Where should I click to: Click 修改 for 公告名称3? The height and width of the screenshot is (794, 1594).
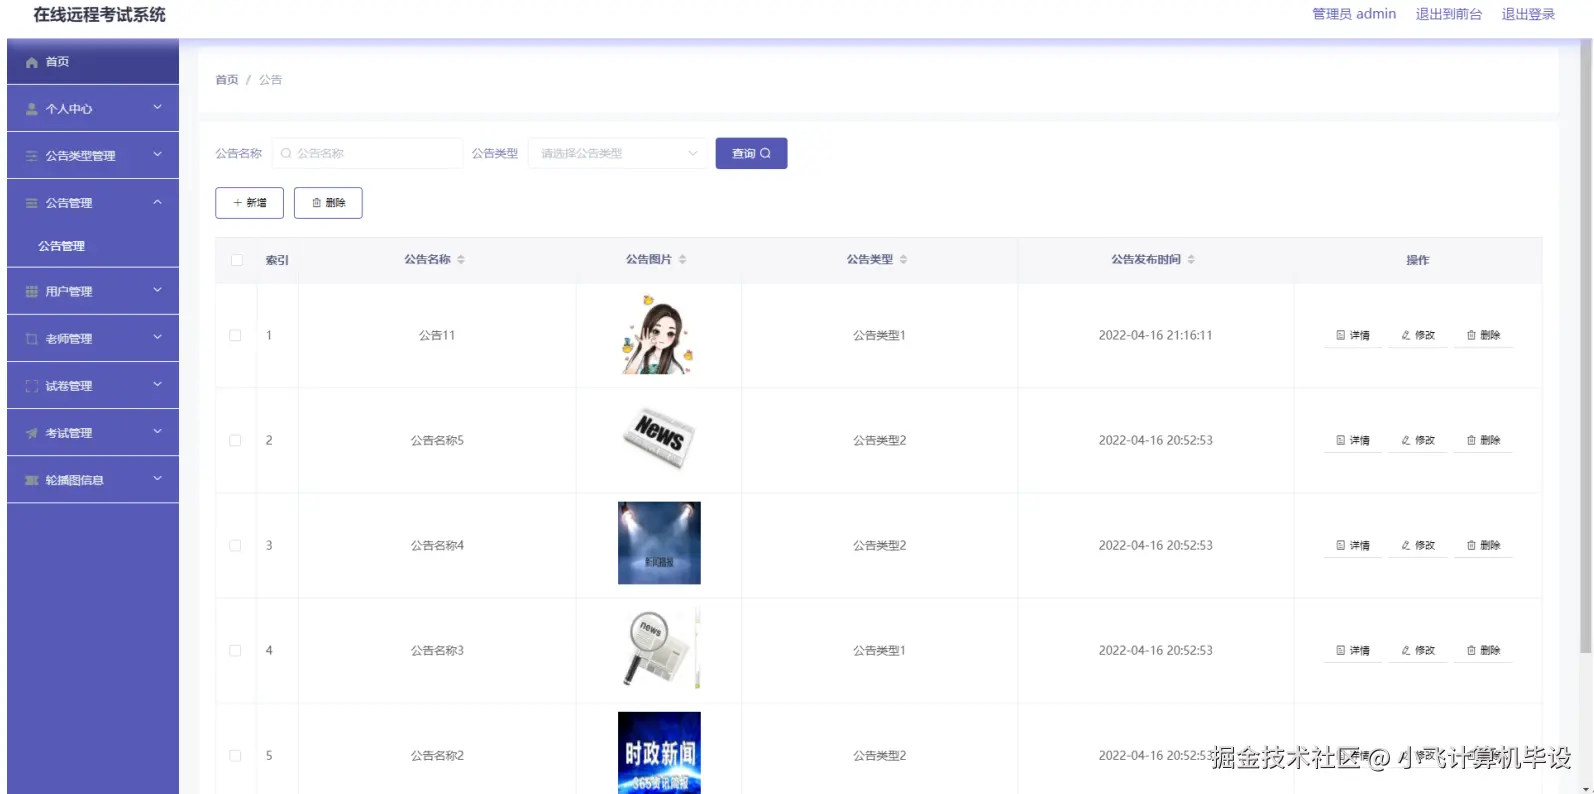1418,651
